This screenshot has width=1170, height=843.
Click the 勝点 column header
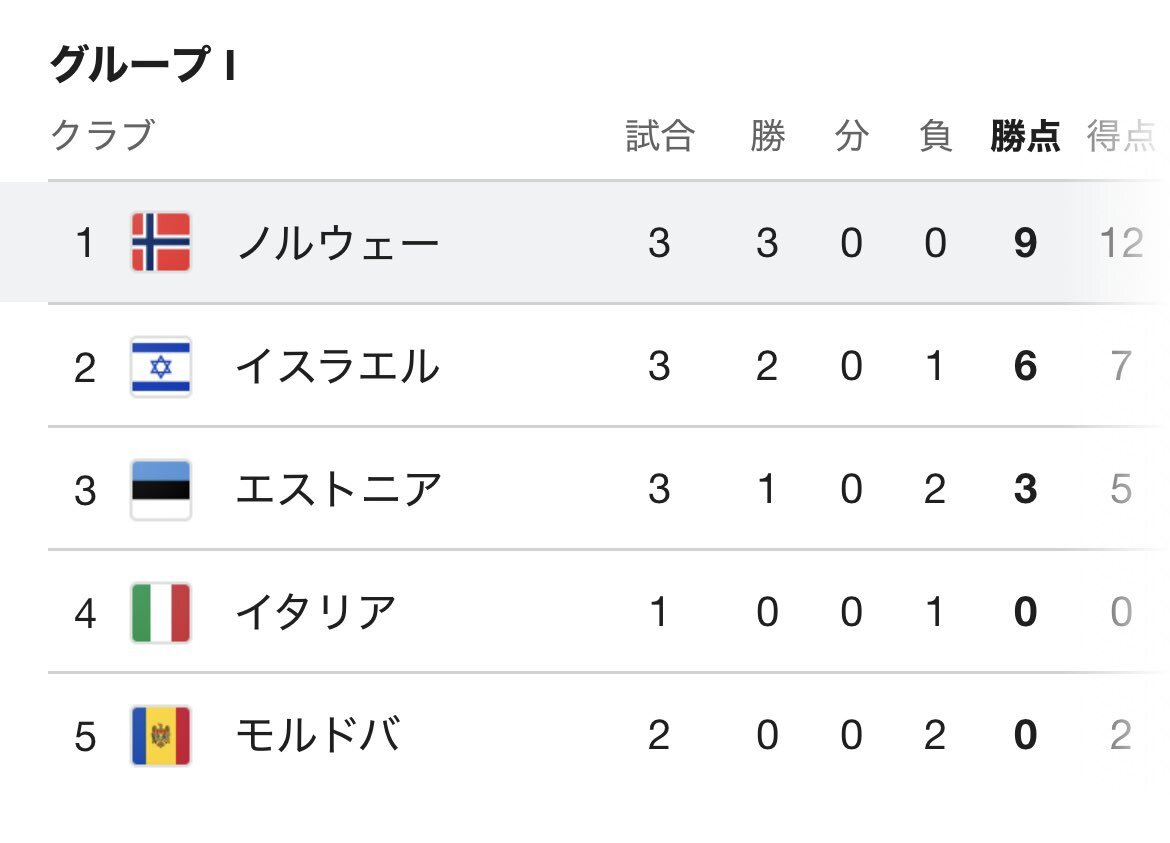click(1025, 137)
